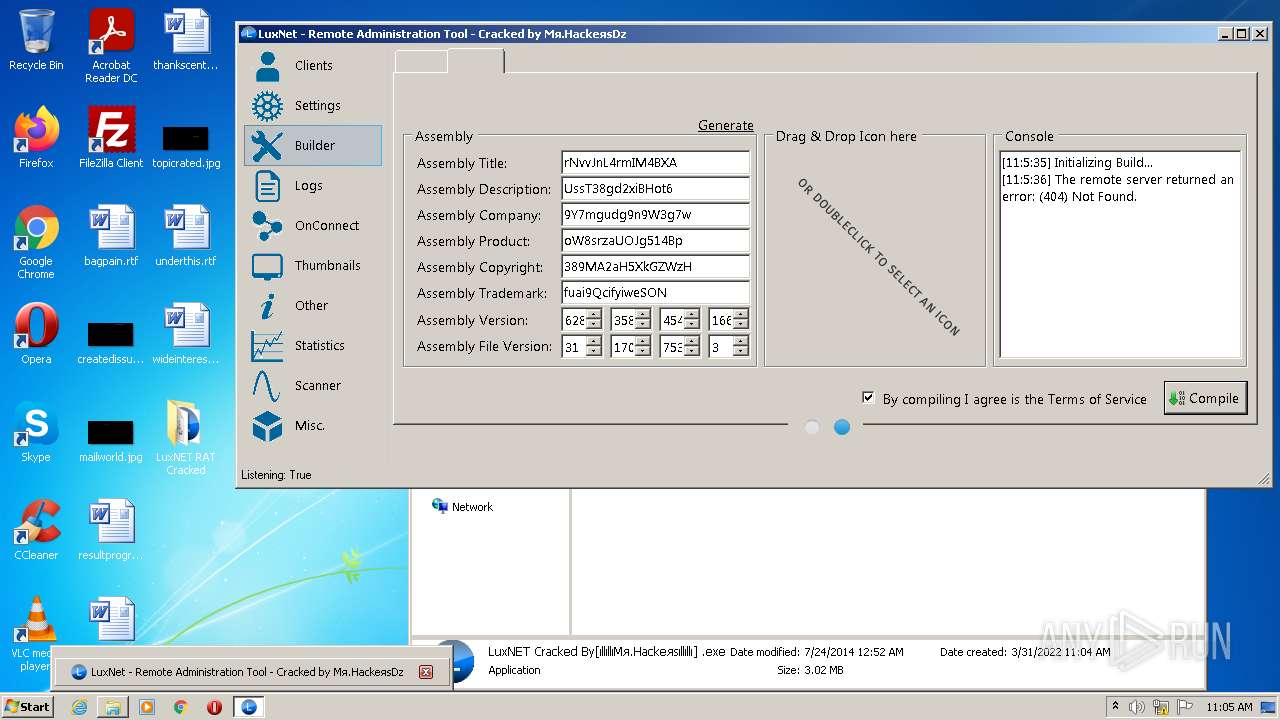The height and width of the screenshot is (720, 1280).
Task: Open the Scanner wave icon
Action: [x=267, y=386]
